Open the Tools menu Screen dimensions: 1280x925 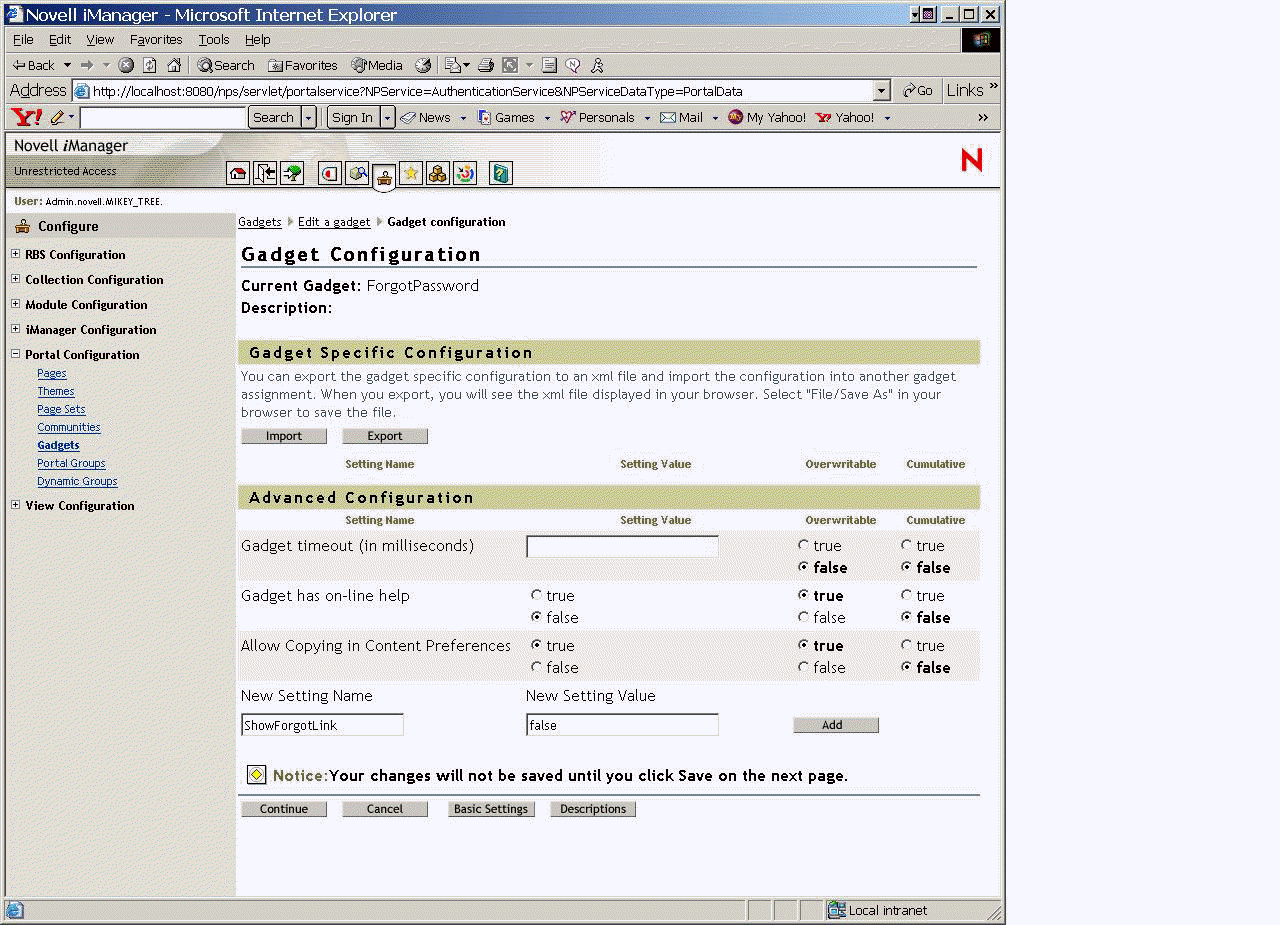[x=213, y=39]
